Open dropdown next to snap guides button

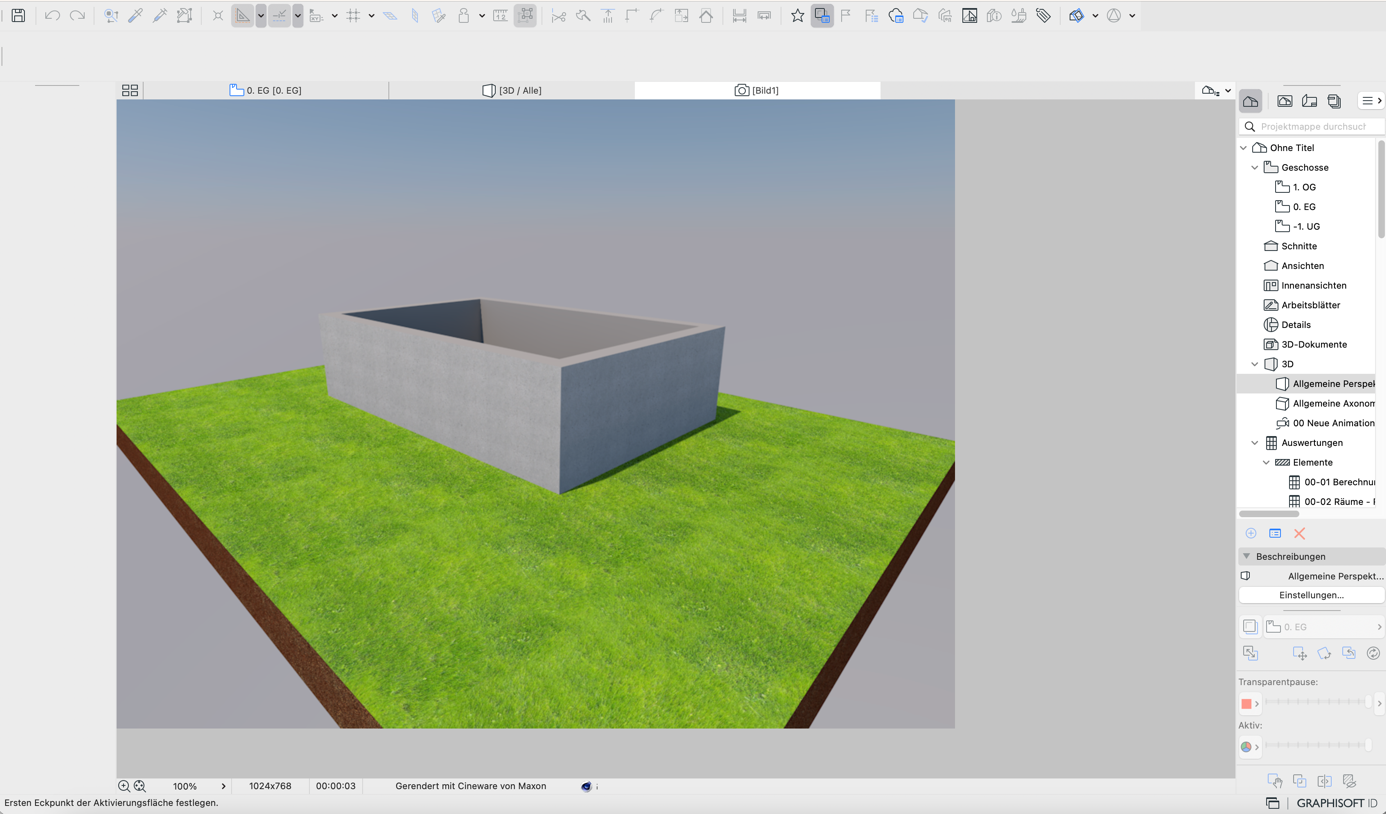[298, 16]
